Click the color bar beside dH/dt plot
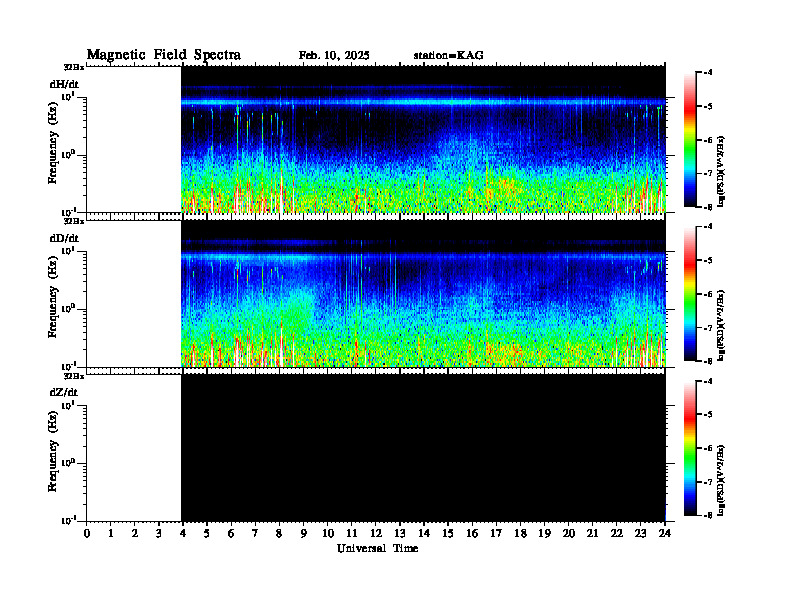This screenshot has height=612, width=792. pyautogui.click(x=690, y=140)
